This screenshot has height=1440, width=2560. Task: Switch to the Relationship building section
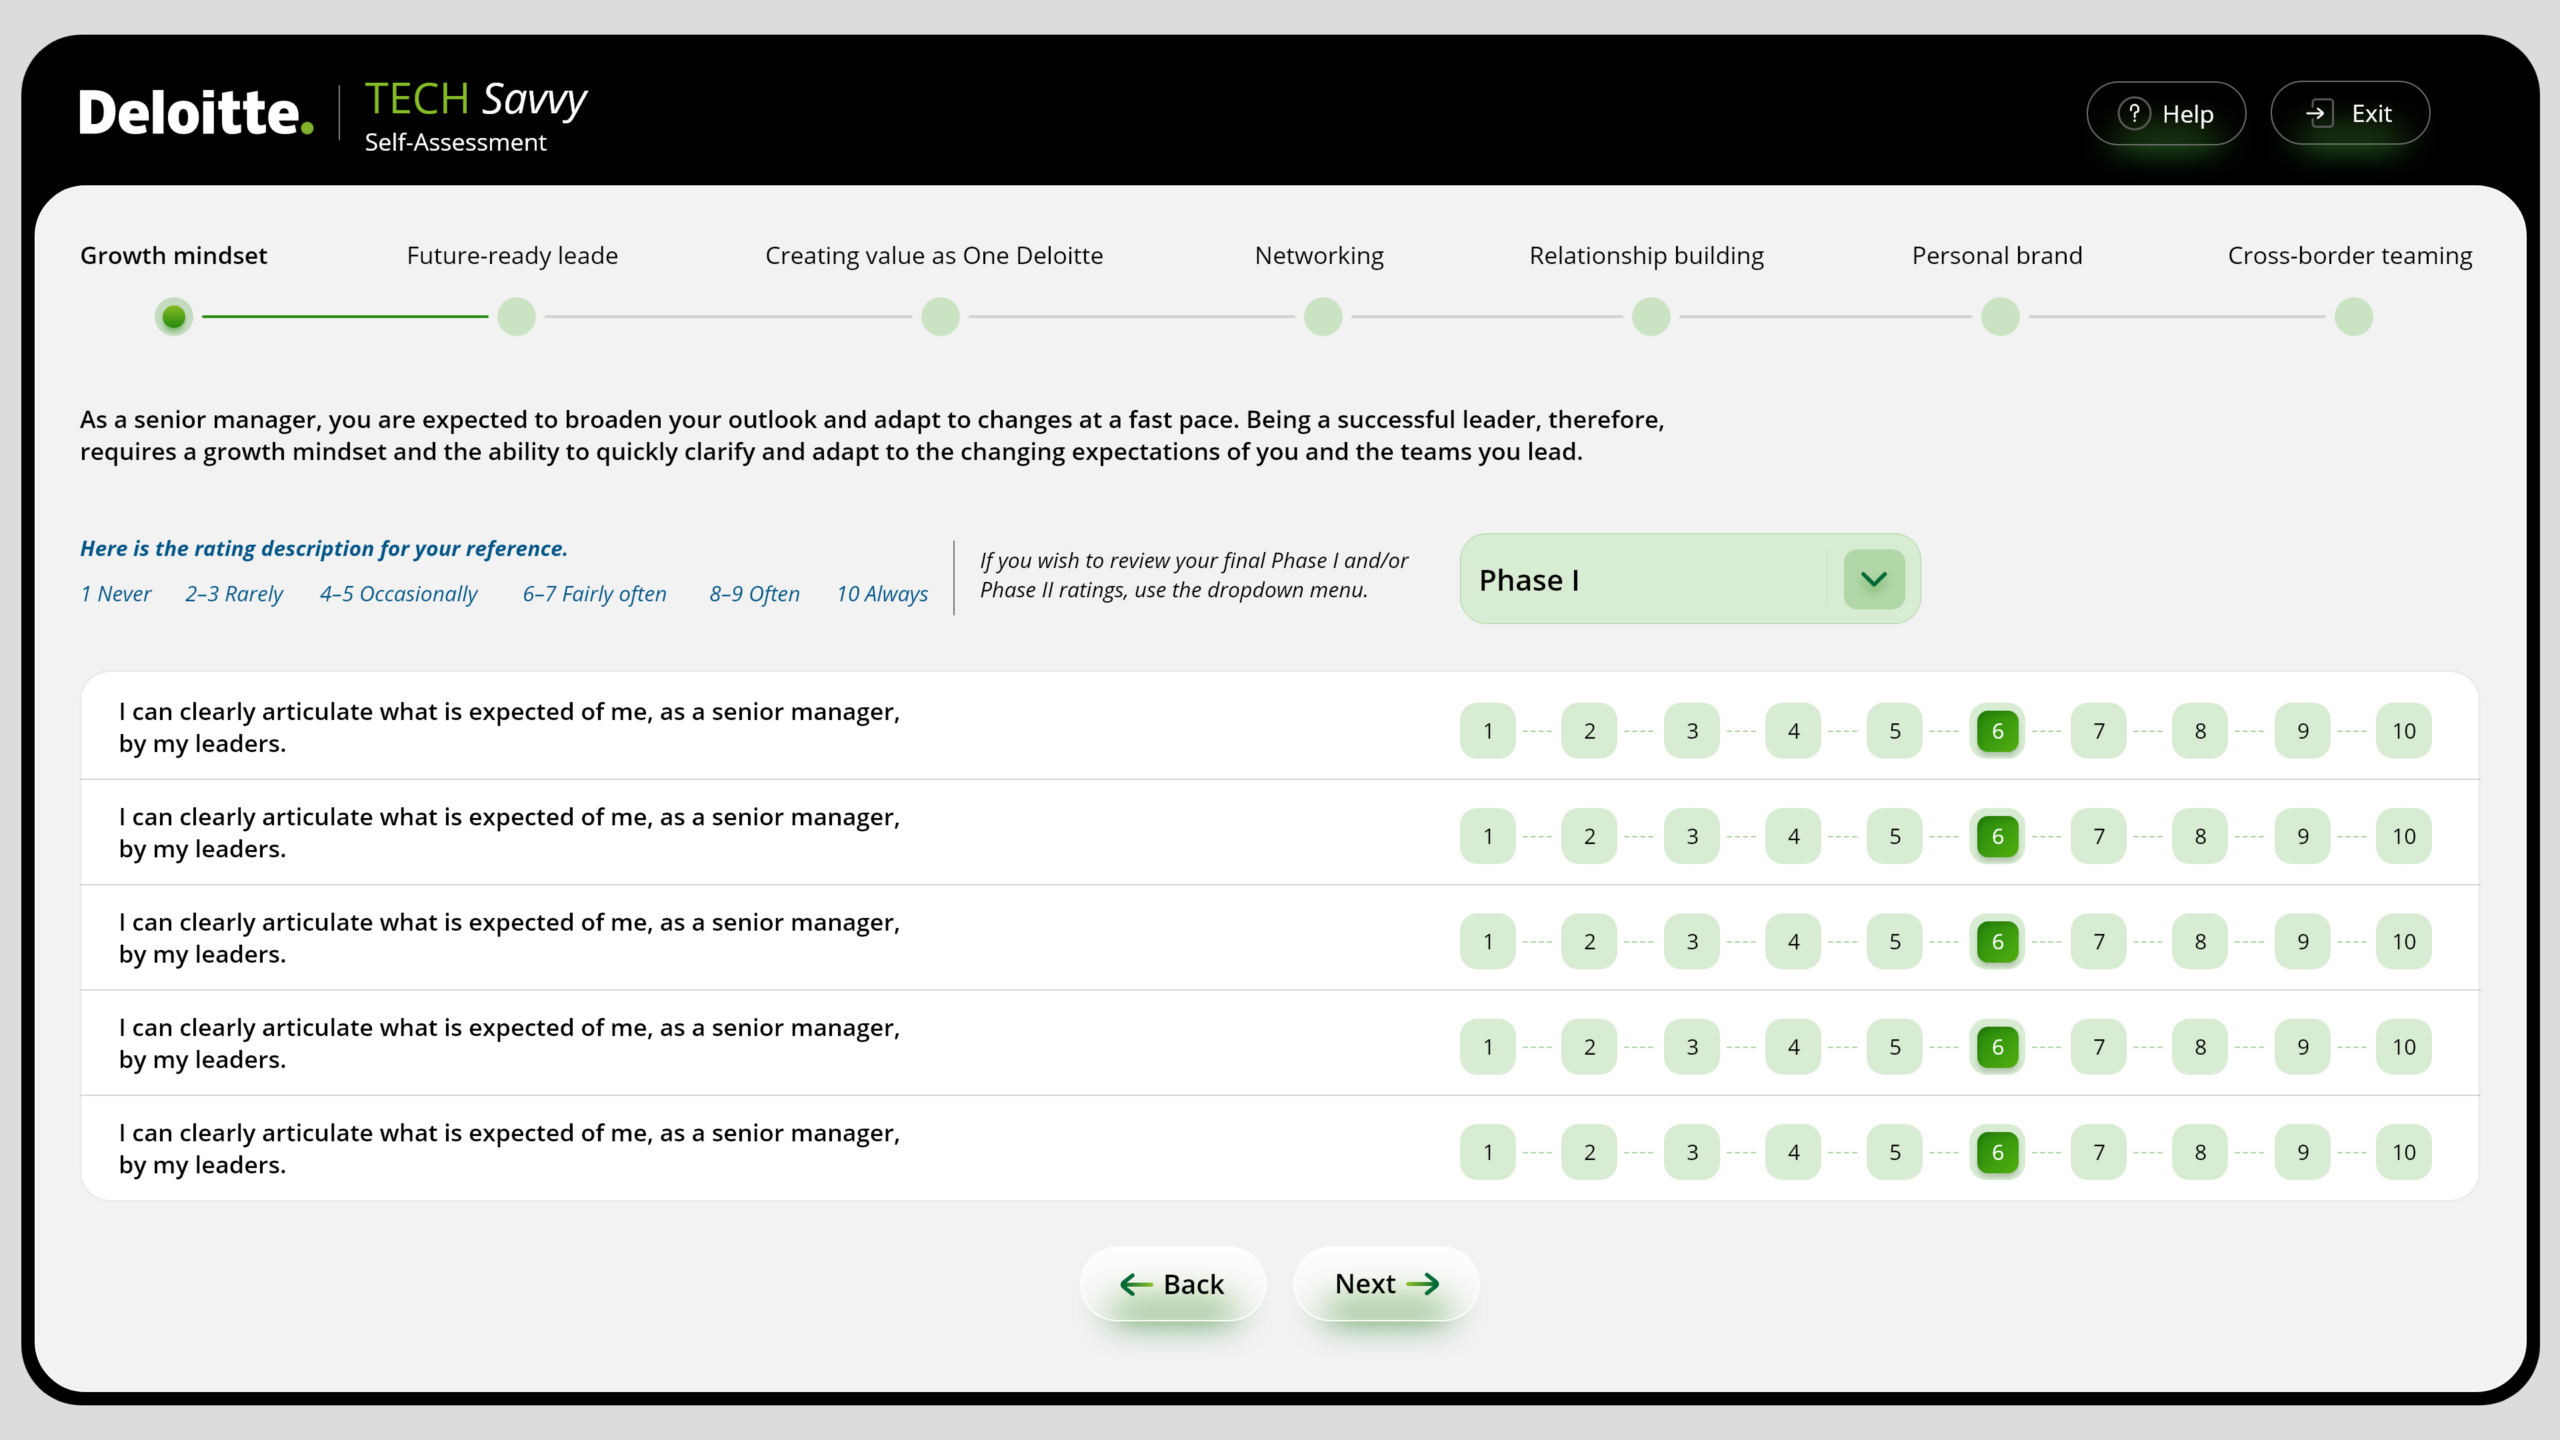(x=1646, y=256)
